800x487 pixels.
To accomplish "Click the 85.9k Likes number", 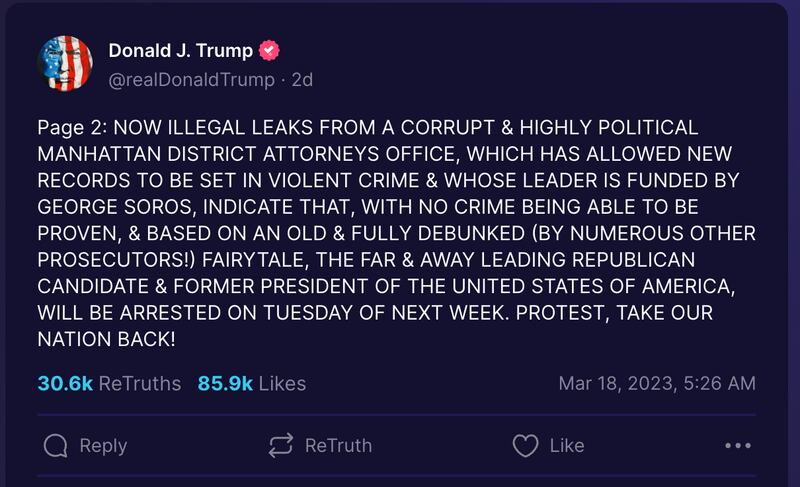I will point(225,383).
